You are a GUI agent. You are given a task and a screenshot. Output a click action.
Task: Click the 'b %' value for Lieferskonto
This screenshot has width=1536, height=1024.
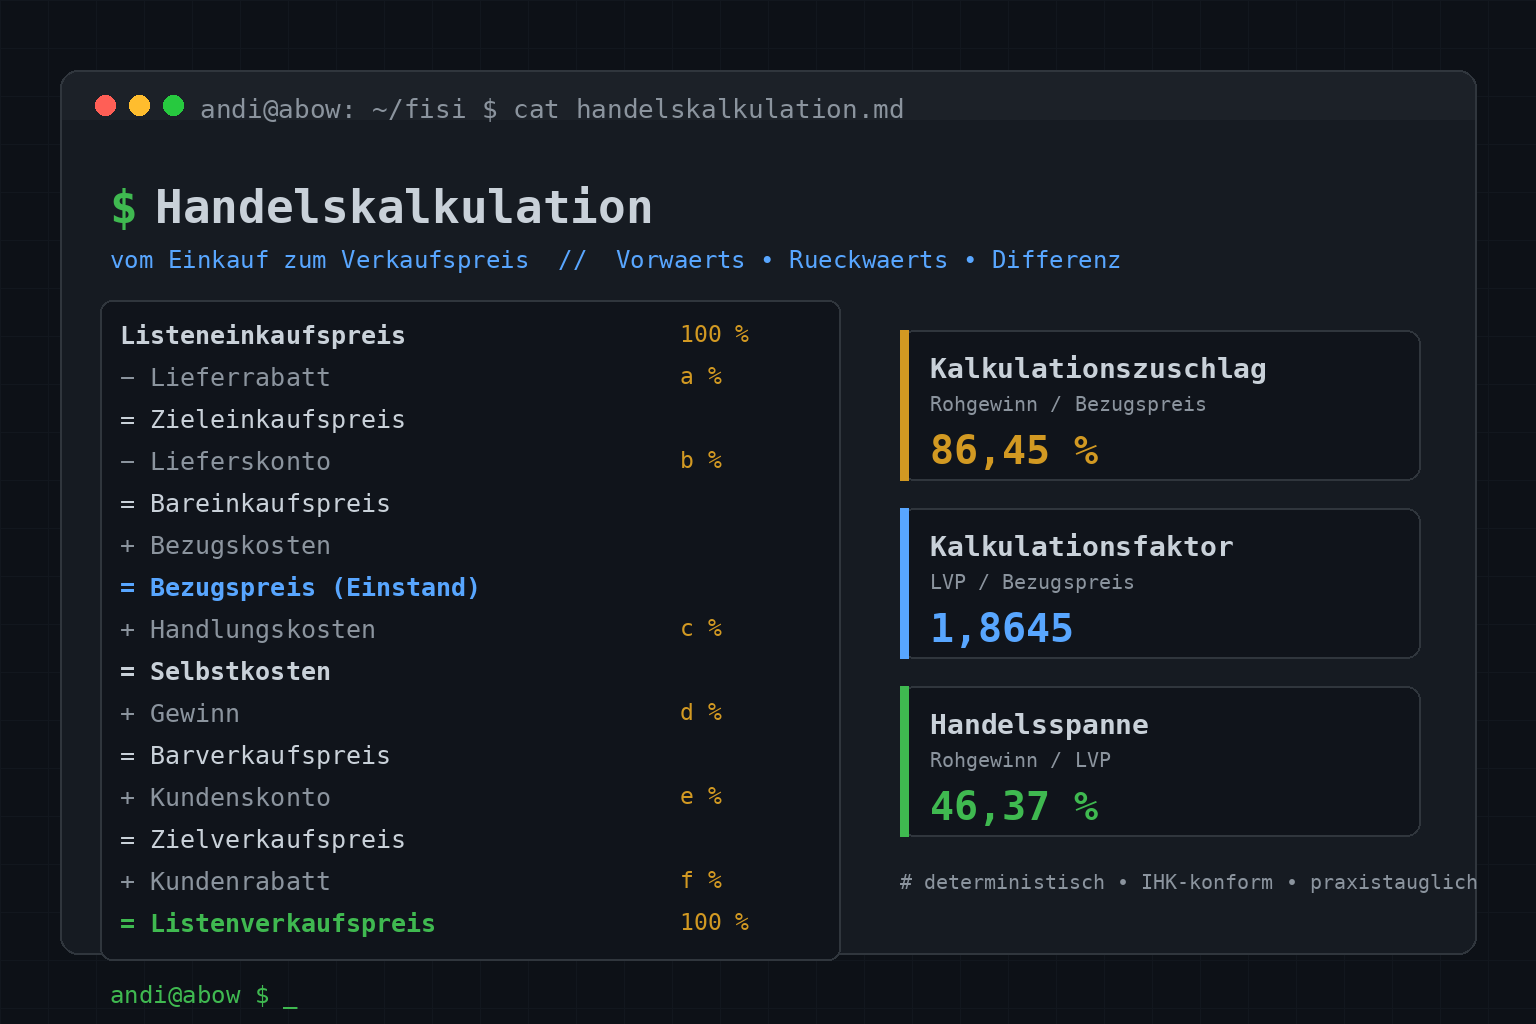701,460
